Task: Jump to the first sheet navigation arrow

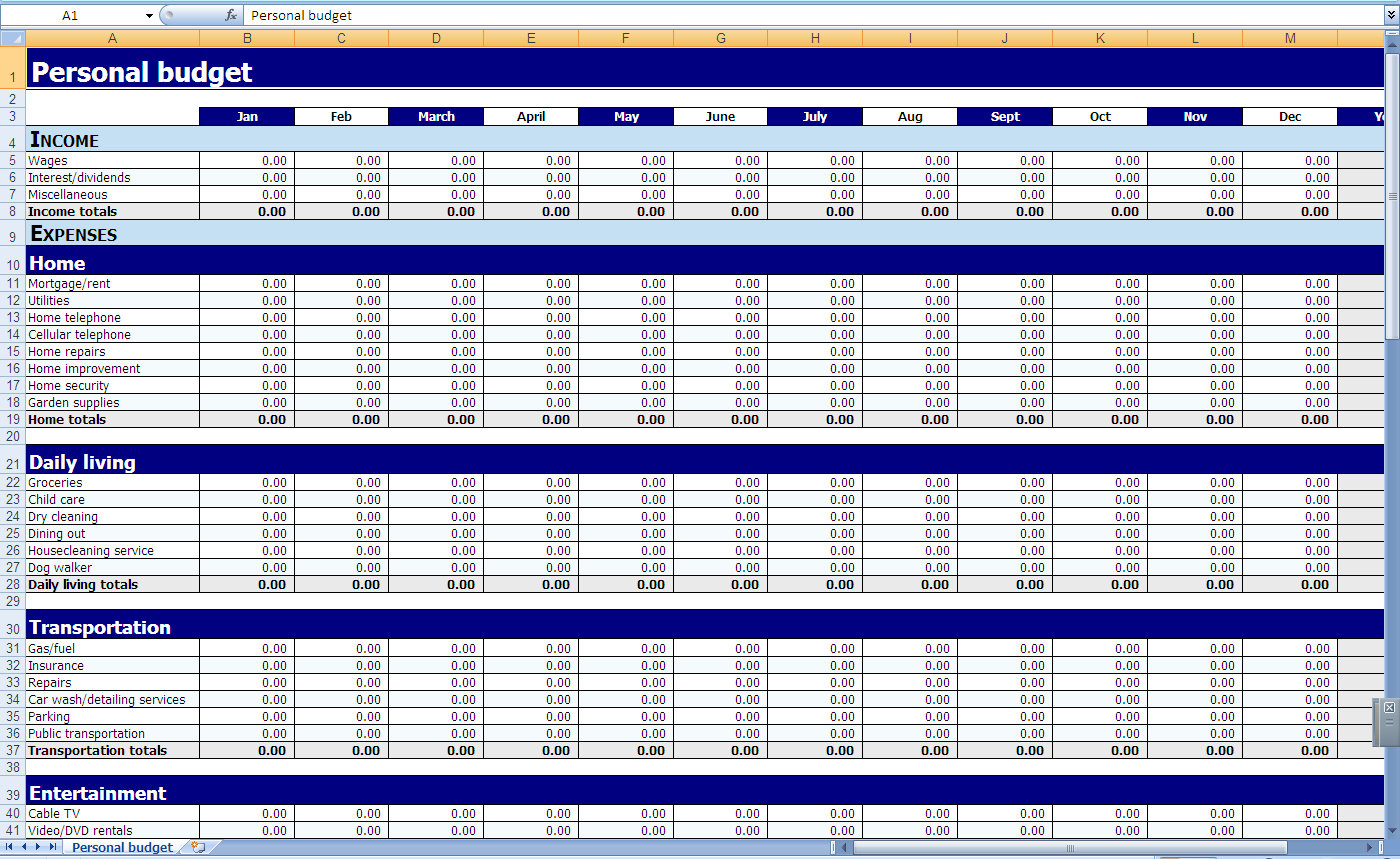Action: tap(10, 847)
